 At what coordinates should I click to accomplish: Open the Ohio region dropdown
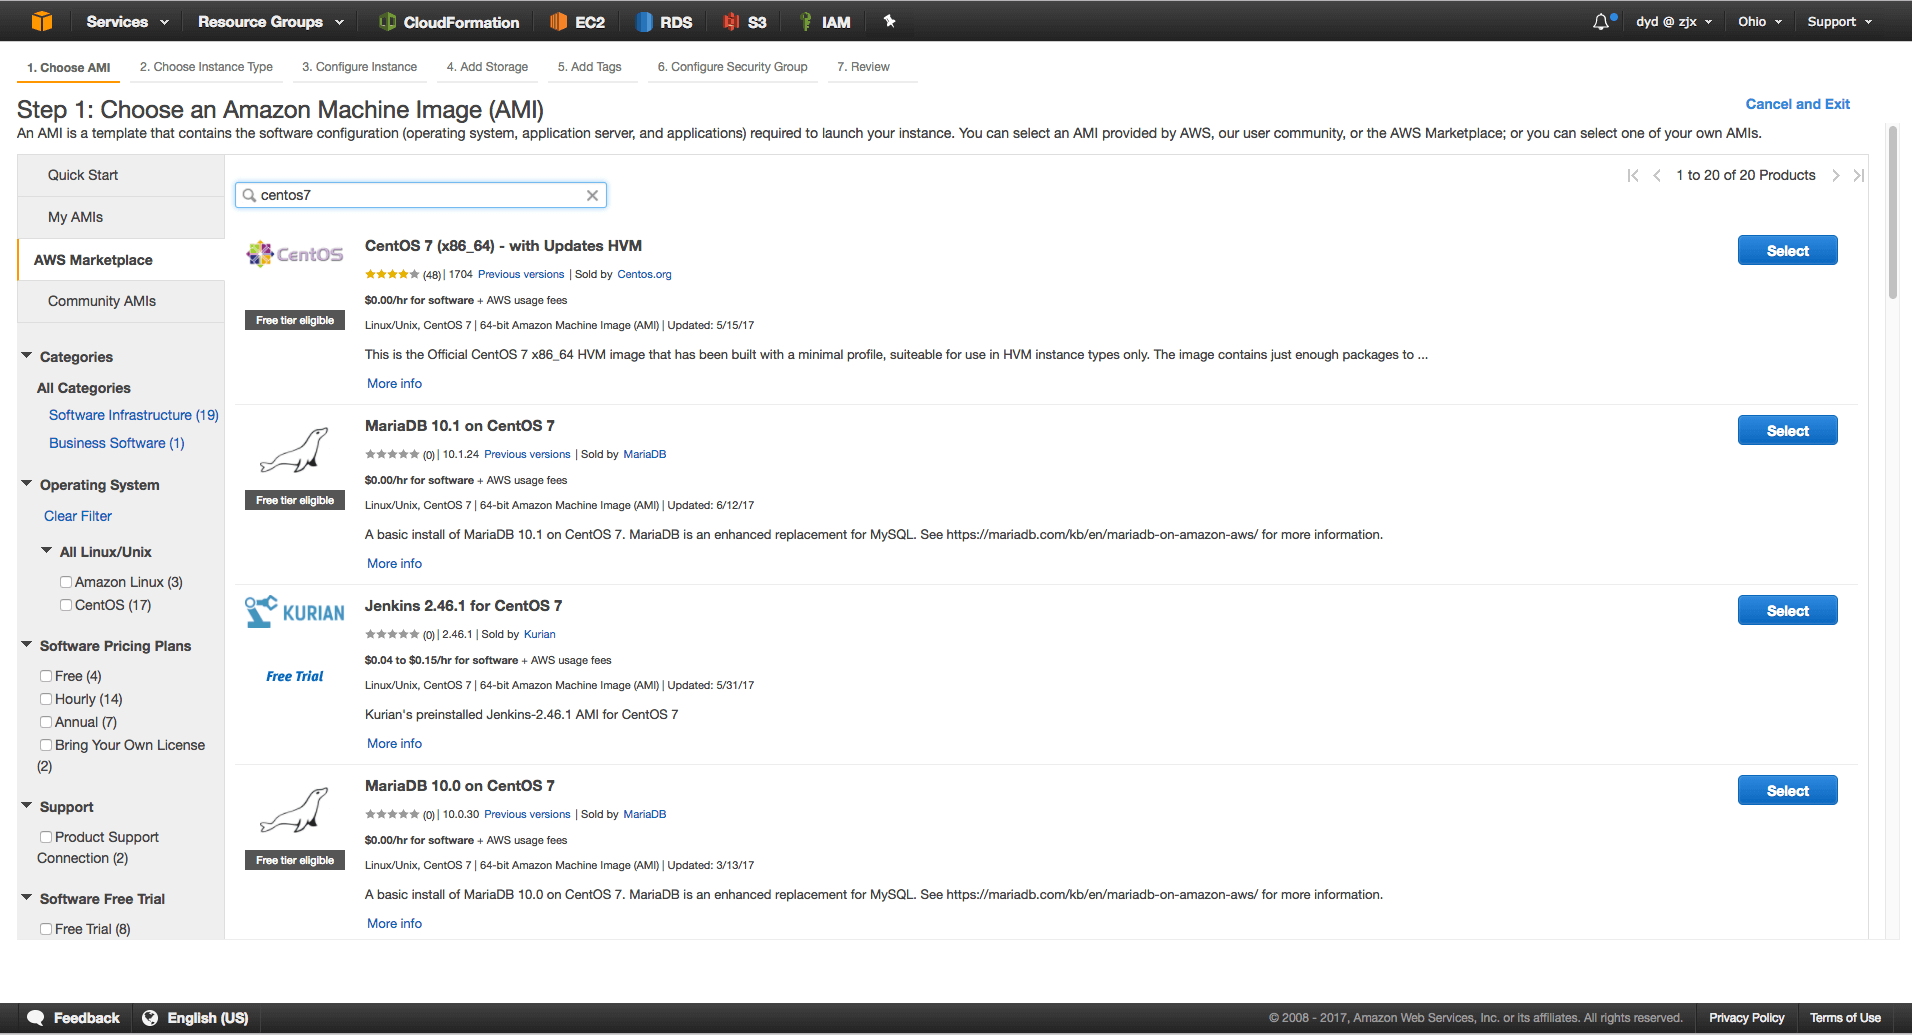1760,22
